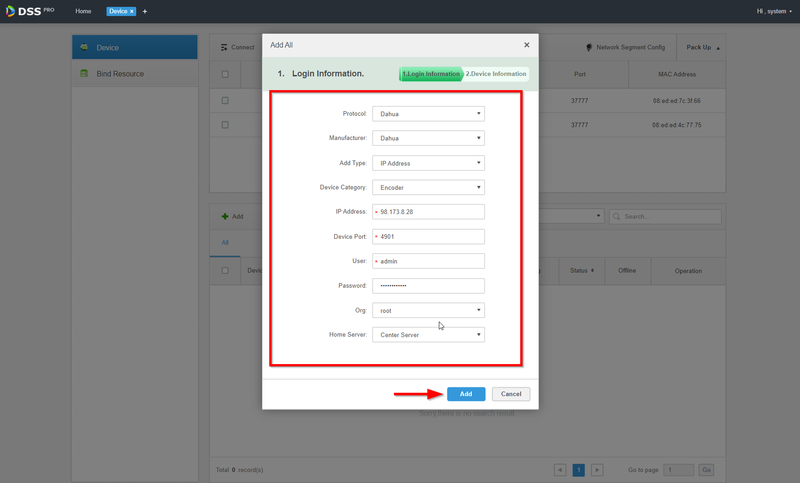Click the Connect toolbar button

(x=238, y=47)
